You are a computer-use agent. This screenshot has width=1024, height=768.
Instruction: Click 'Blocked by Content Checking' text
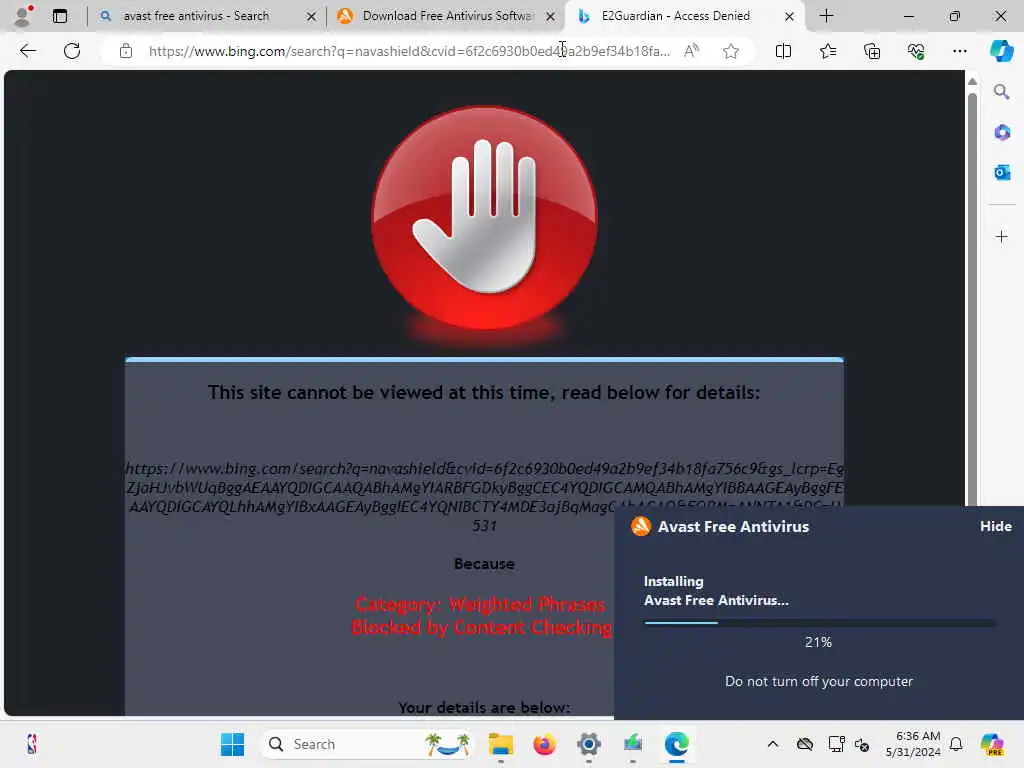click(x=481, y=628)
